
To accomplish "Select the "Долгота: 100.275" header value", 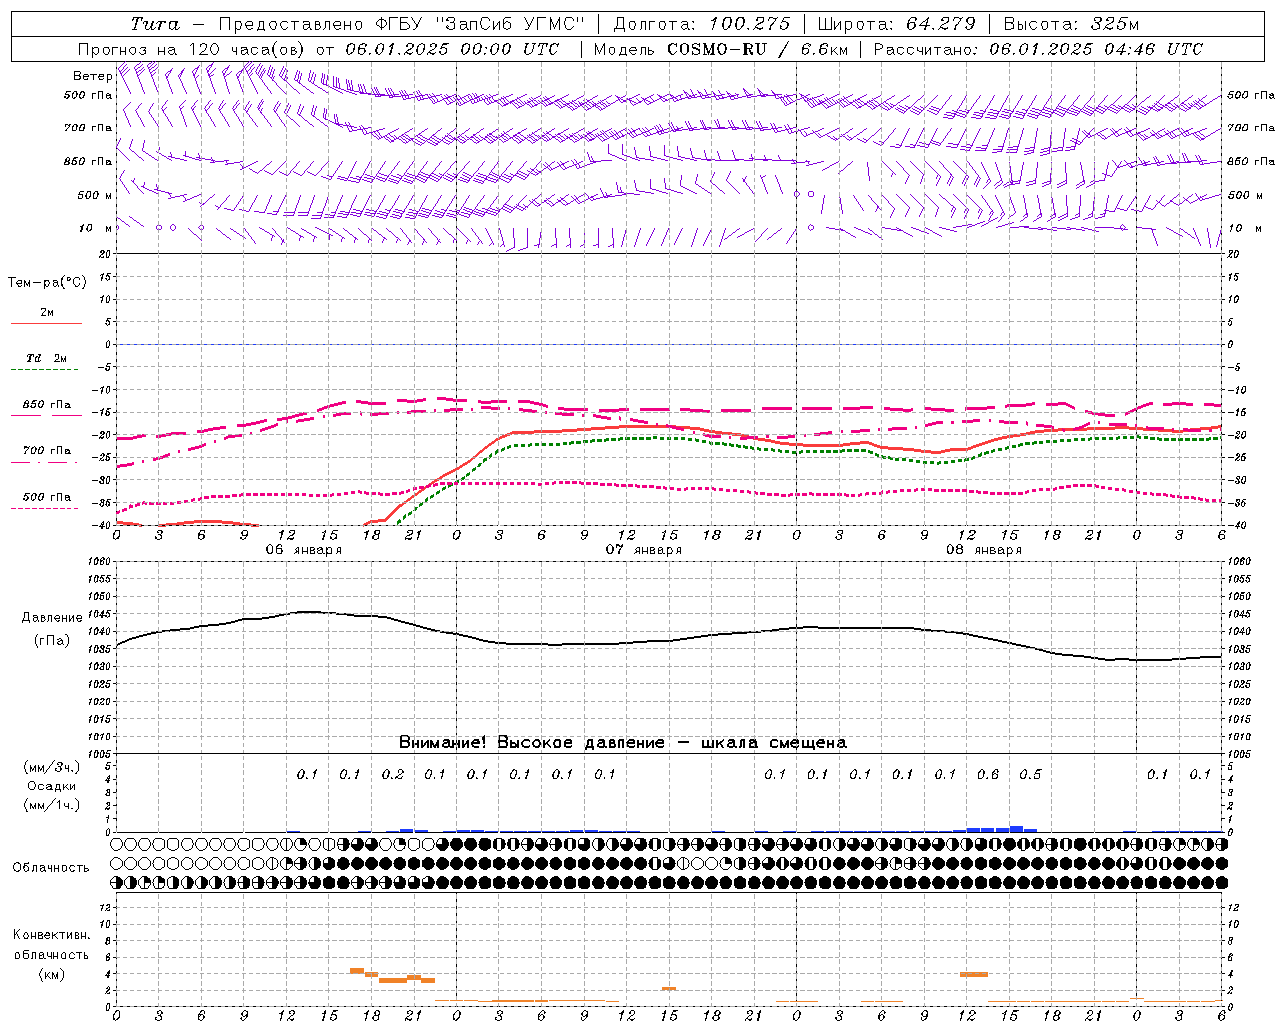I will click(702, 24).
